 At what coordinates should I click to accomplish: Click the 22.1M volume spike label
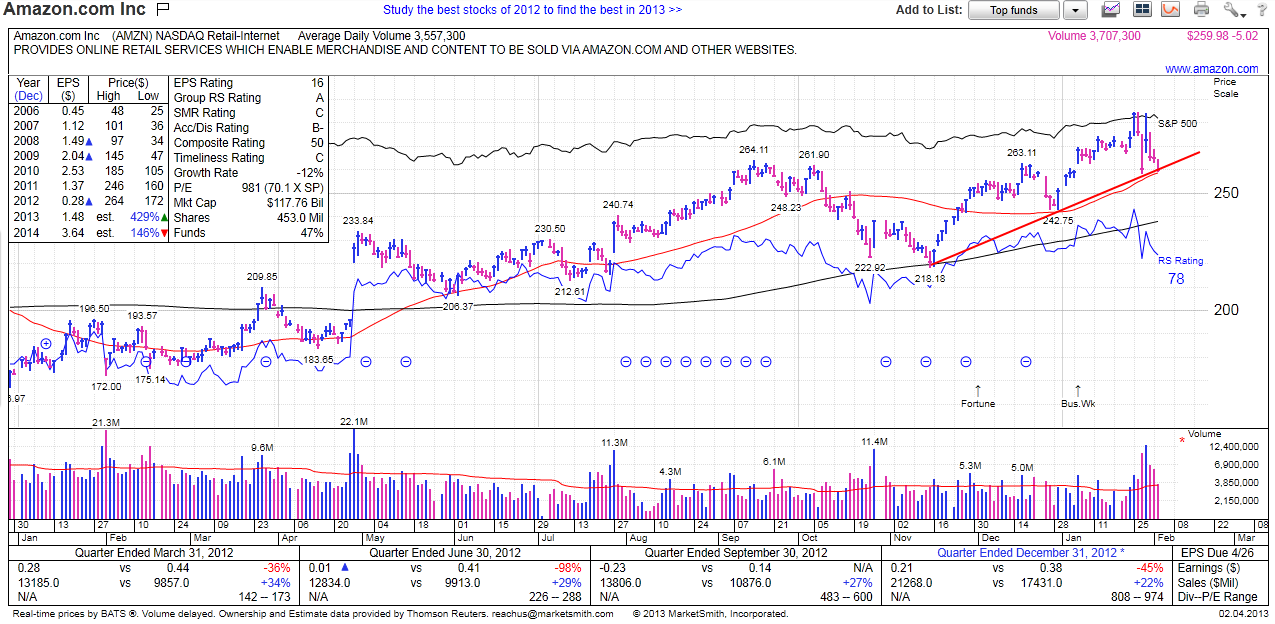click(x=354, y=421)
